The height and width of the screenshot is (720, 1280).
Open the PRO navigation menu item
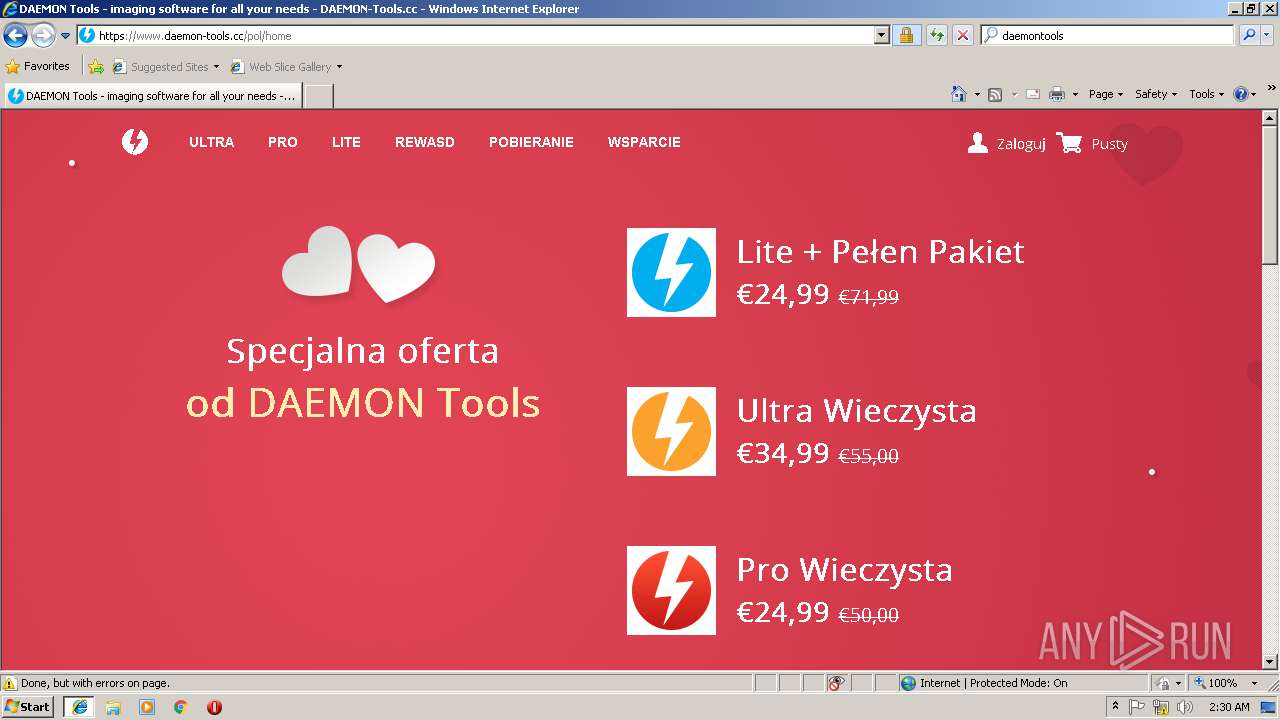point(283,142)
